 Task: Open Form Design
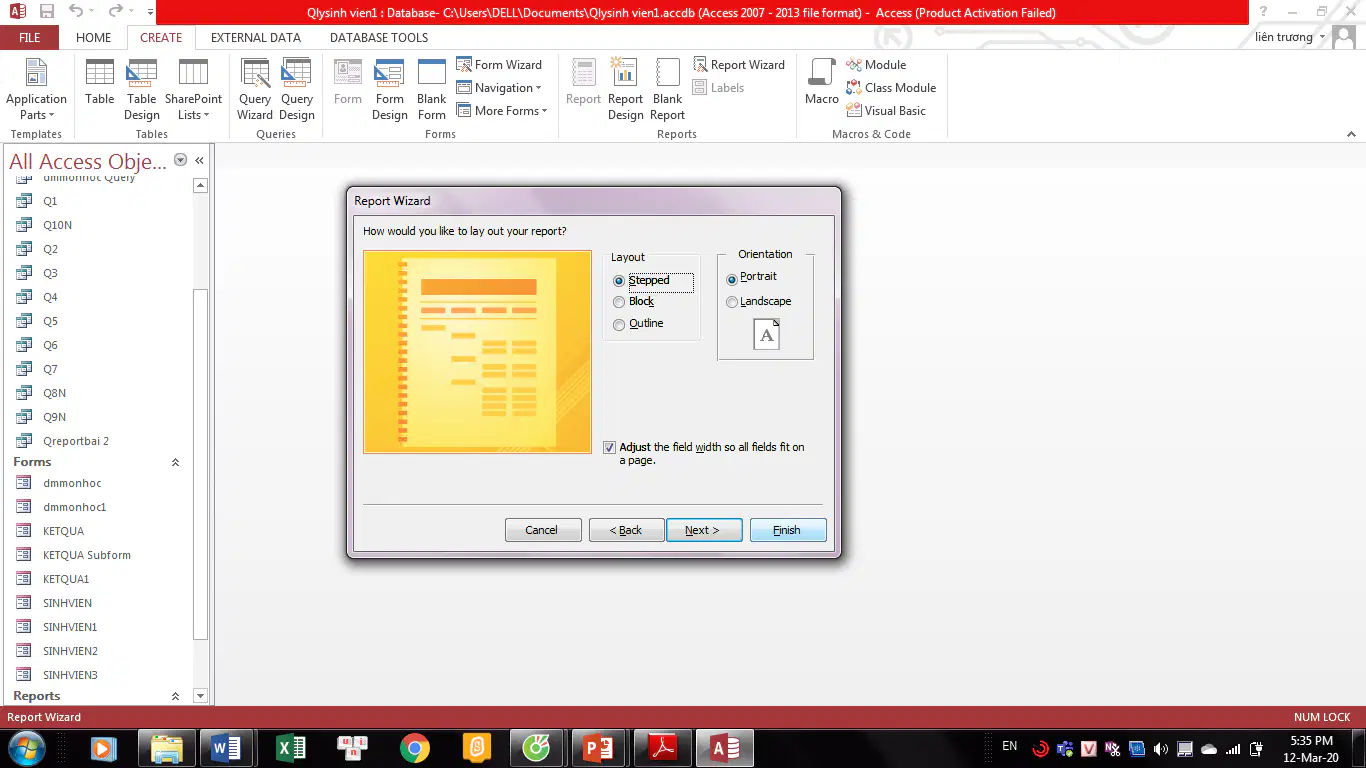tap(390, 89)
